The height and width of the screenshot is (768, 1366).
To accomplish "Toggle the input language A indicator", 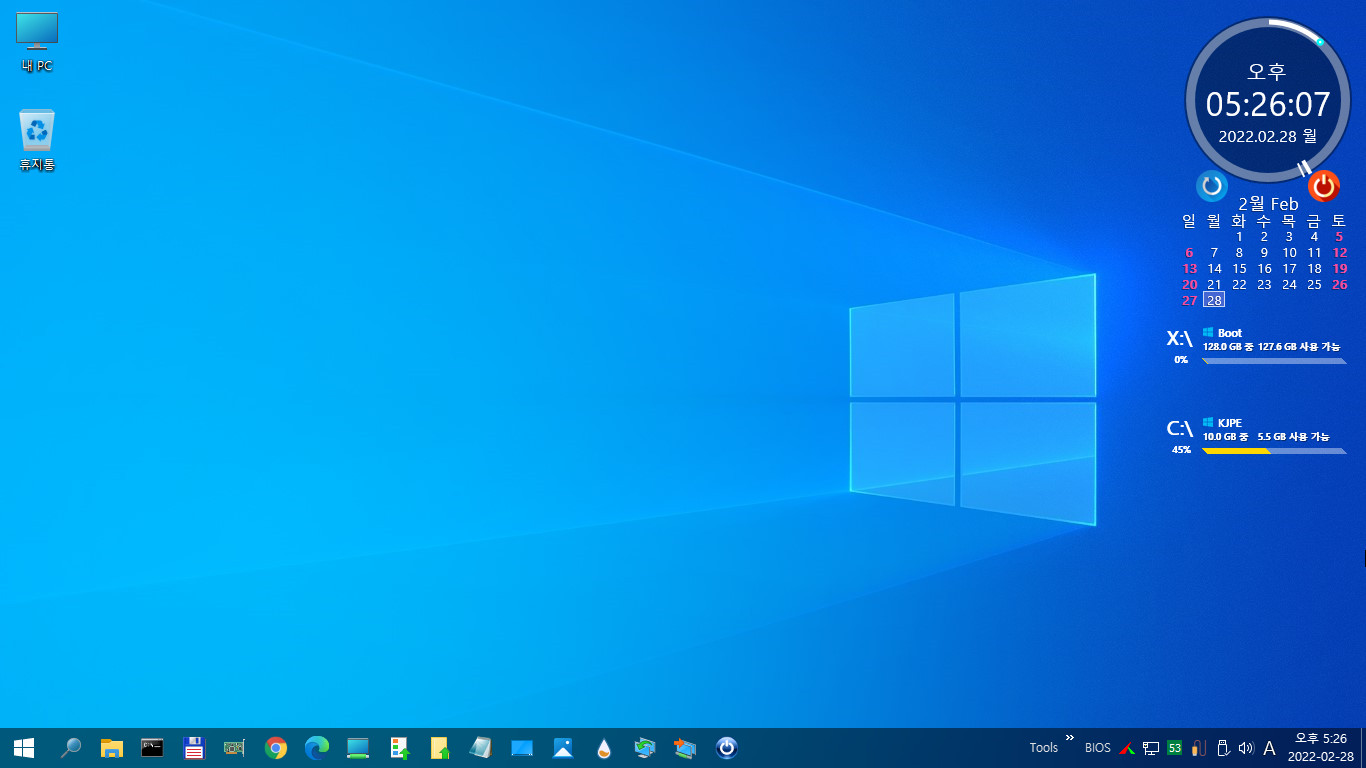I will click(x=1270, y=748).
